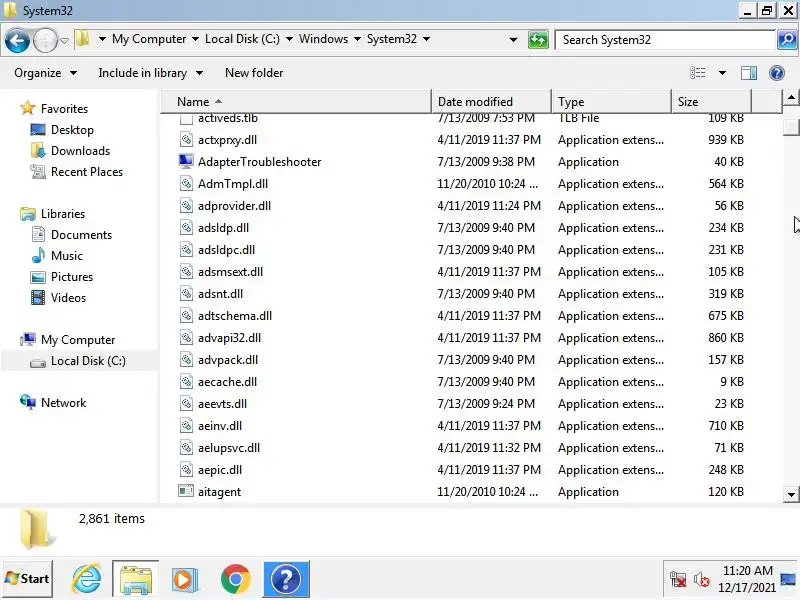Image resolution: width=800 pixels, height=600 pixels.
Task: Open the Pictures library
Action: (72, 277)
